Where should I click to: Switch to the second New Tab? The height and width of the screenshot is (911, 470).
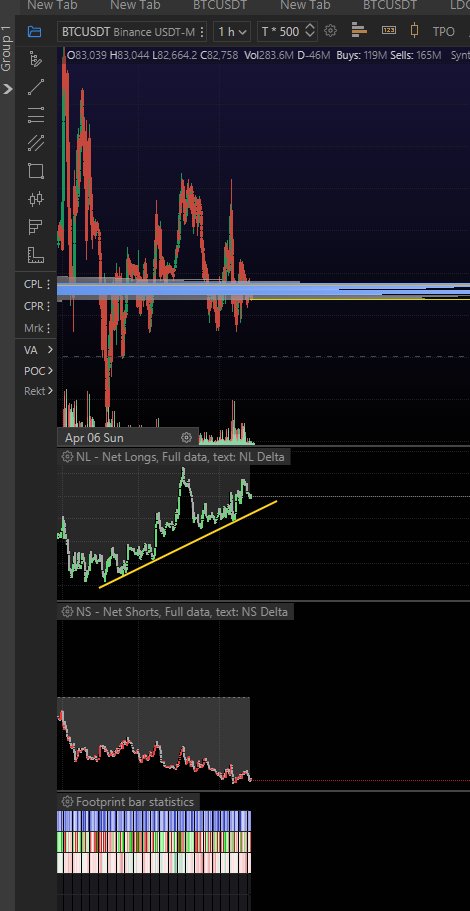(135, 5)
